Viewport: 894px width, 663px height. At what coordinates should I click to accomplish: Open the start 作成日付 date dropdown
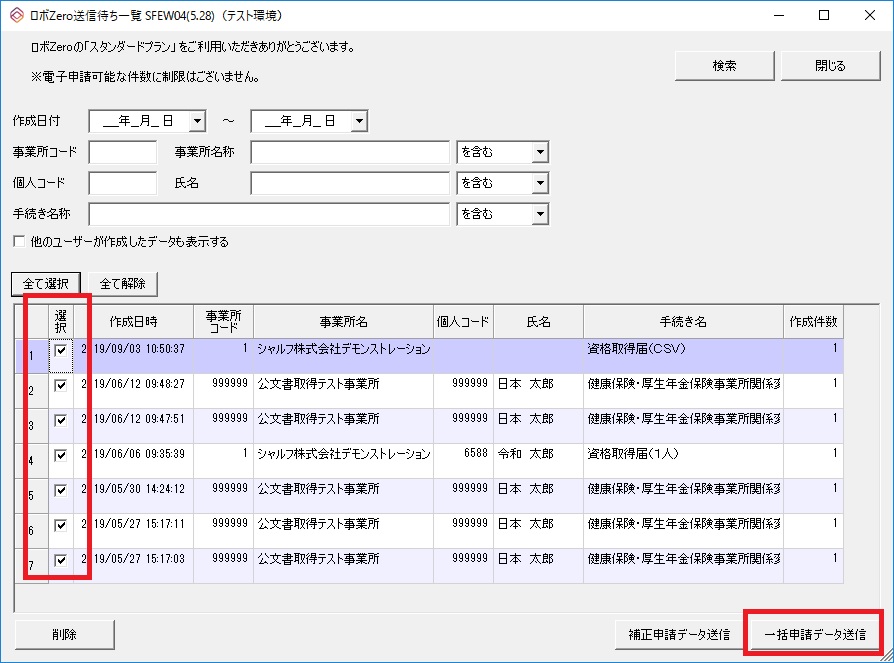click(197, 121)
